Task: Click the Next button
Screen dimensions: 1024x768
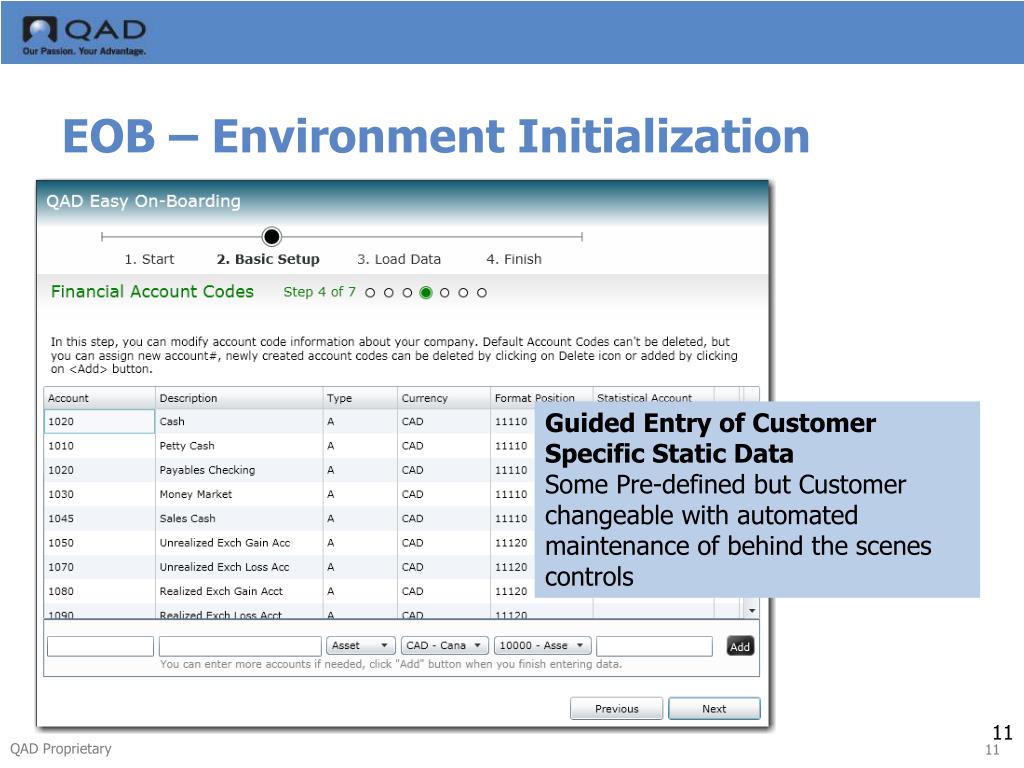Action: (714, 709)
